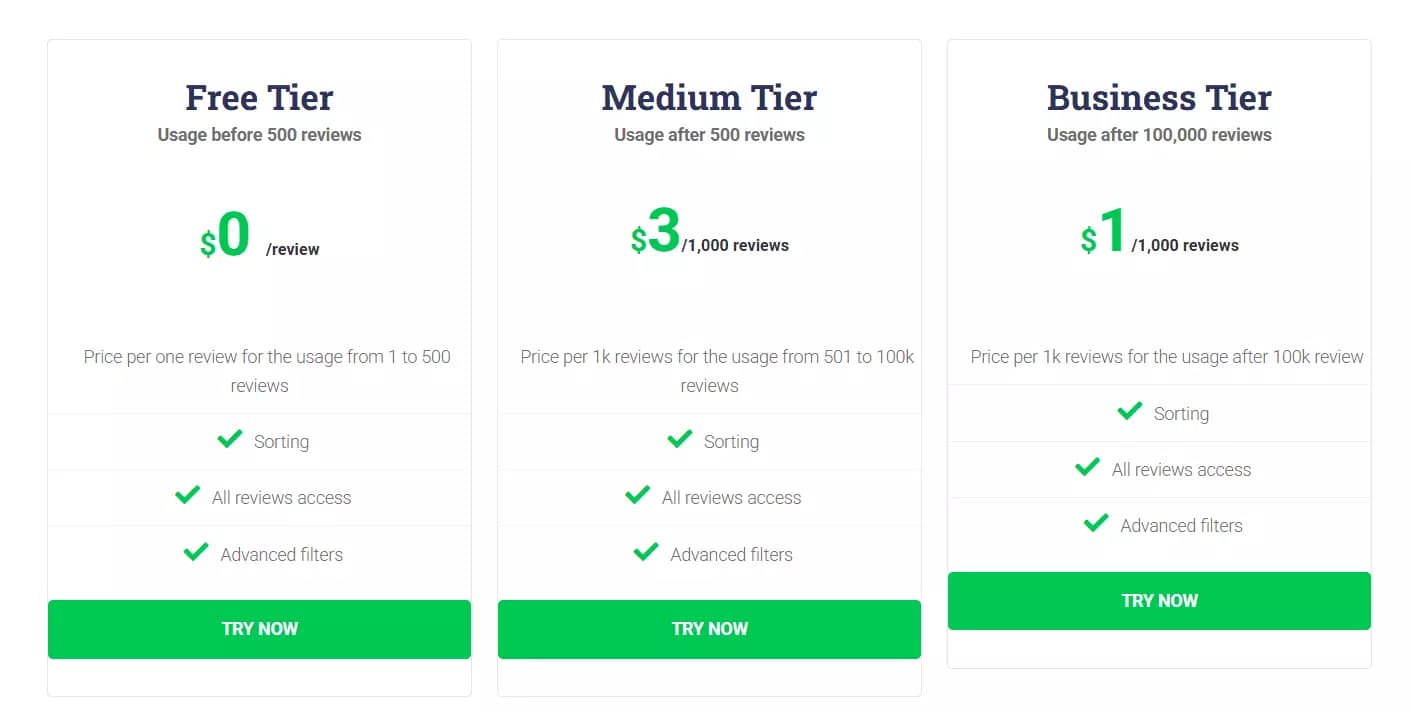Click TRY NOW in the Free Tier card
The width and height of the screenshot is (1412, 713).
(x=259, y=628)
